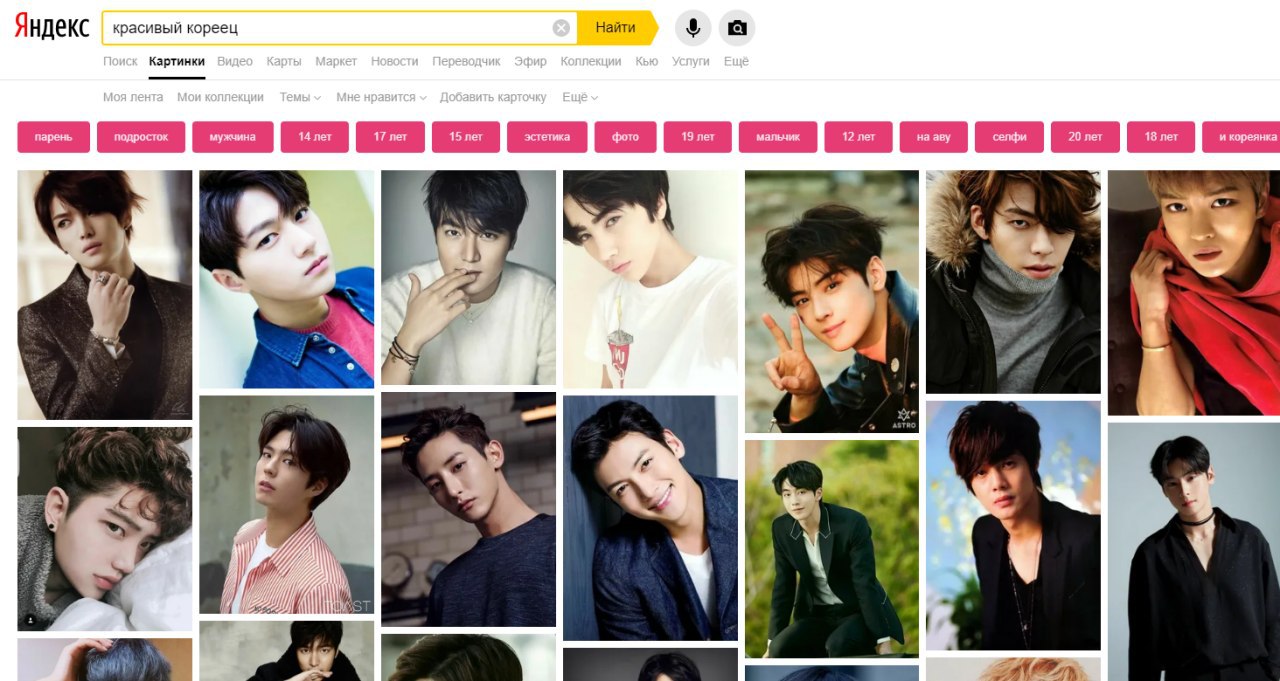
Task: Go to the Маркет tab
Action: (x=336, y=61)
